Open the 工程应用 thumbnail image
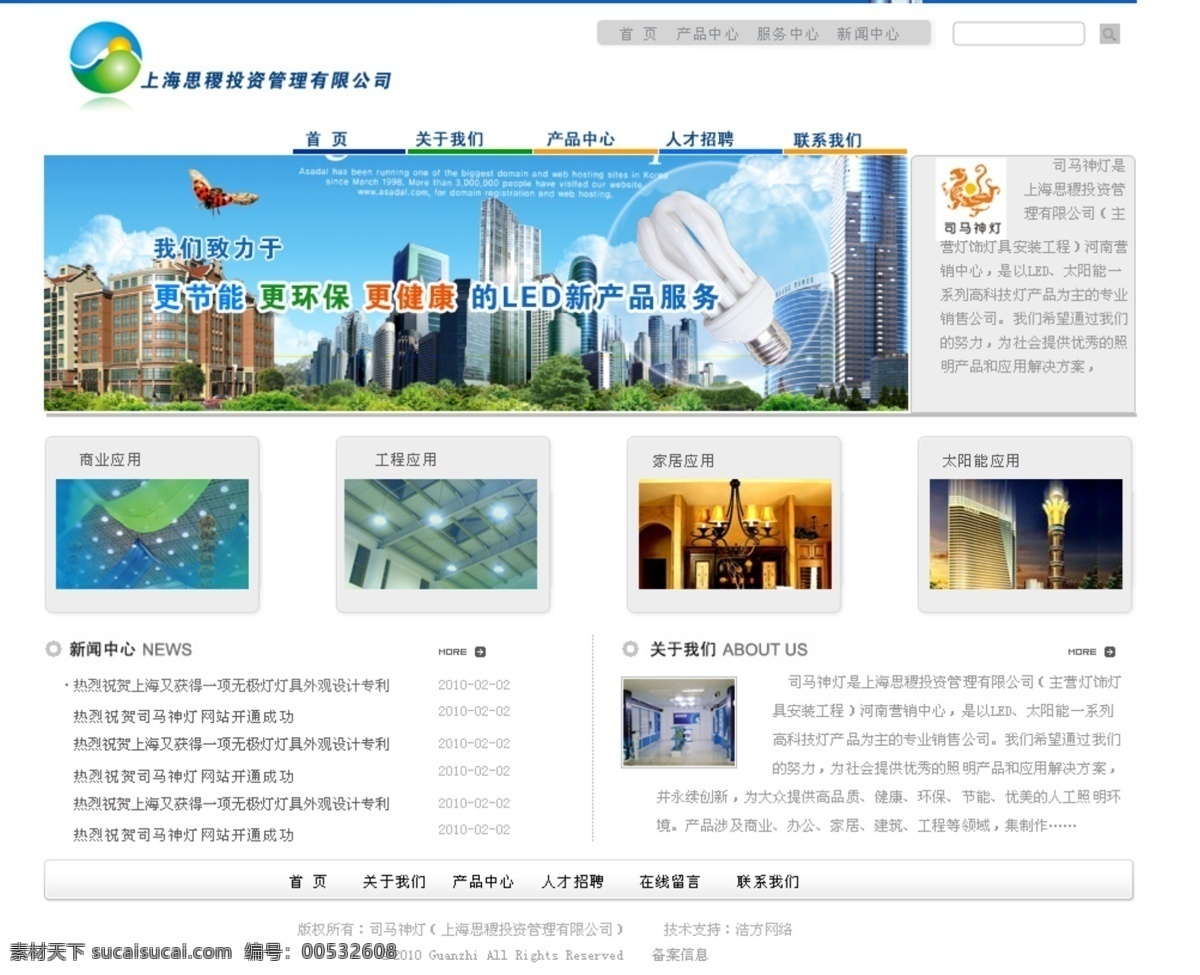1200x975 pixels. pos(441,534)
